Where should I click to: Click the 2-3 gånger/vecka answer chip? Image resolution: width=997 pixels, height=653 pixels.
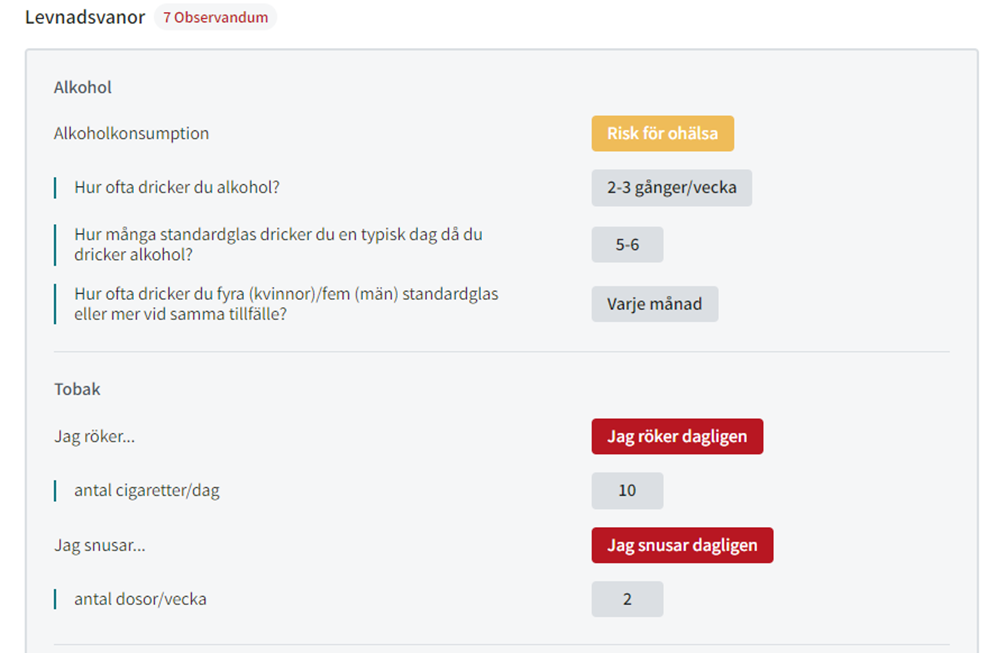[x=671, y=188]
